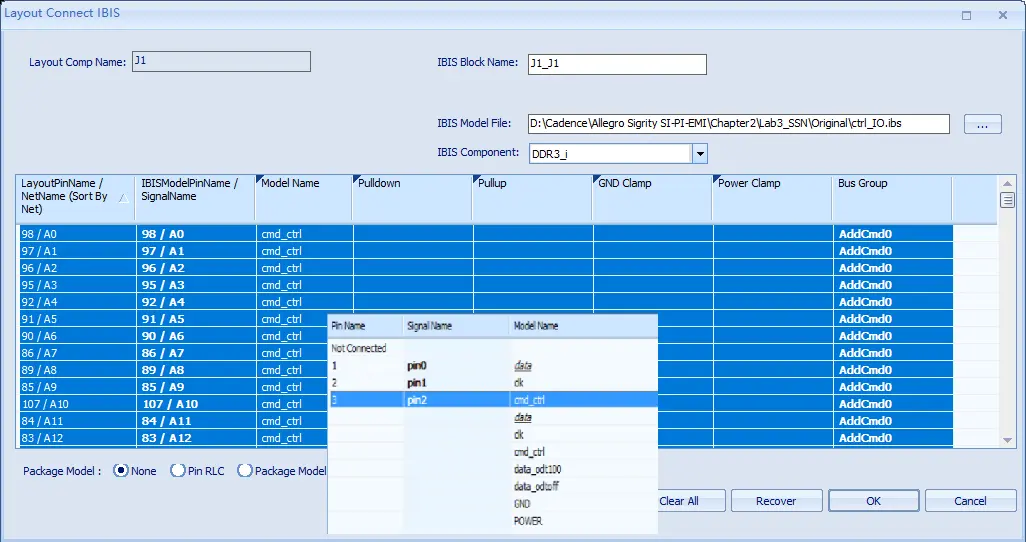Click AddCmd0 bus group in 92 / A4 row
The image size is (1026, 542).
pos(893,302)
